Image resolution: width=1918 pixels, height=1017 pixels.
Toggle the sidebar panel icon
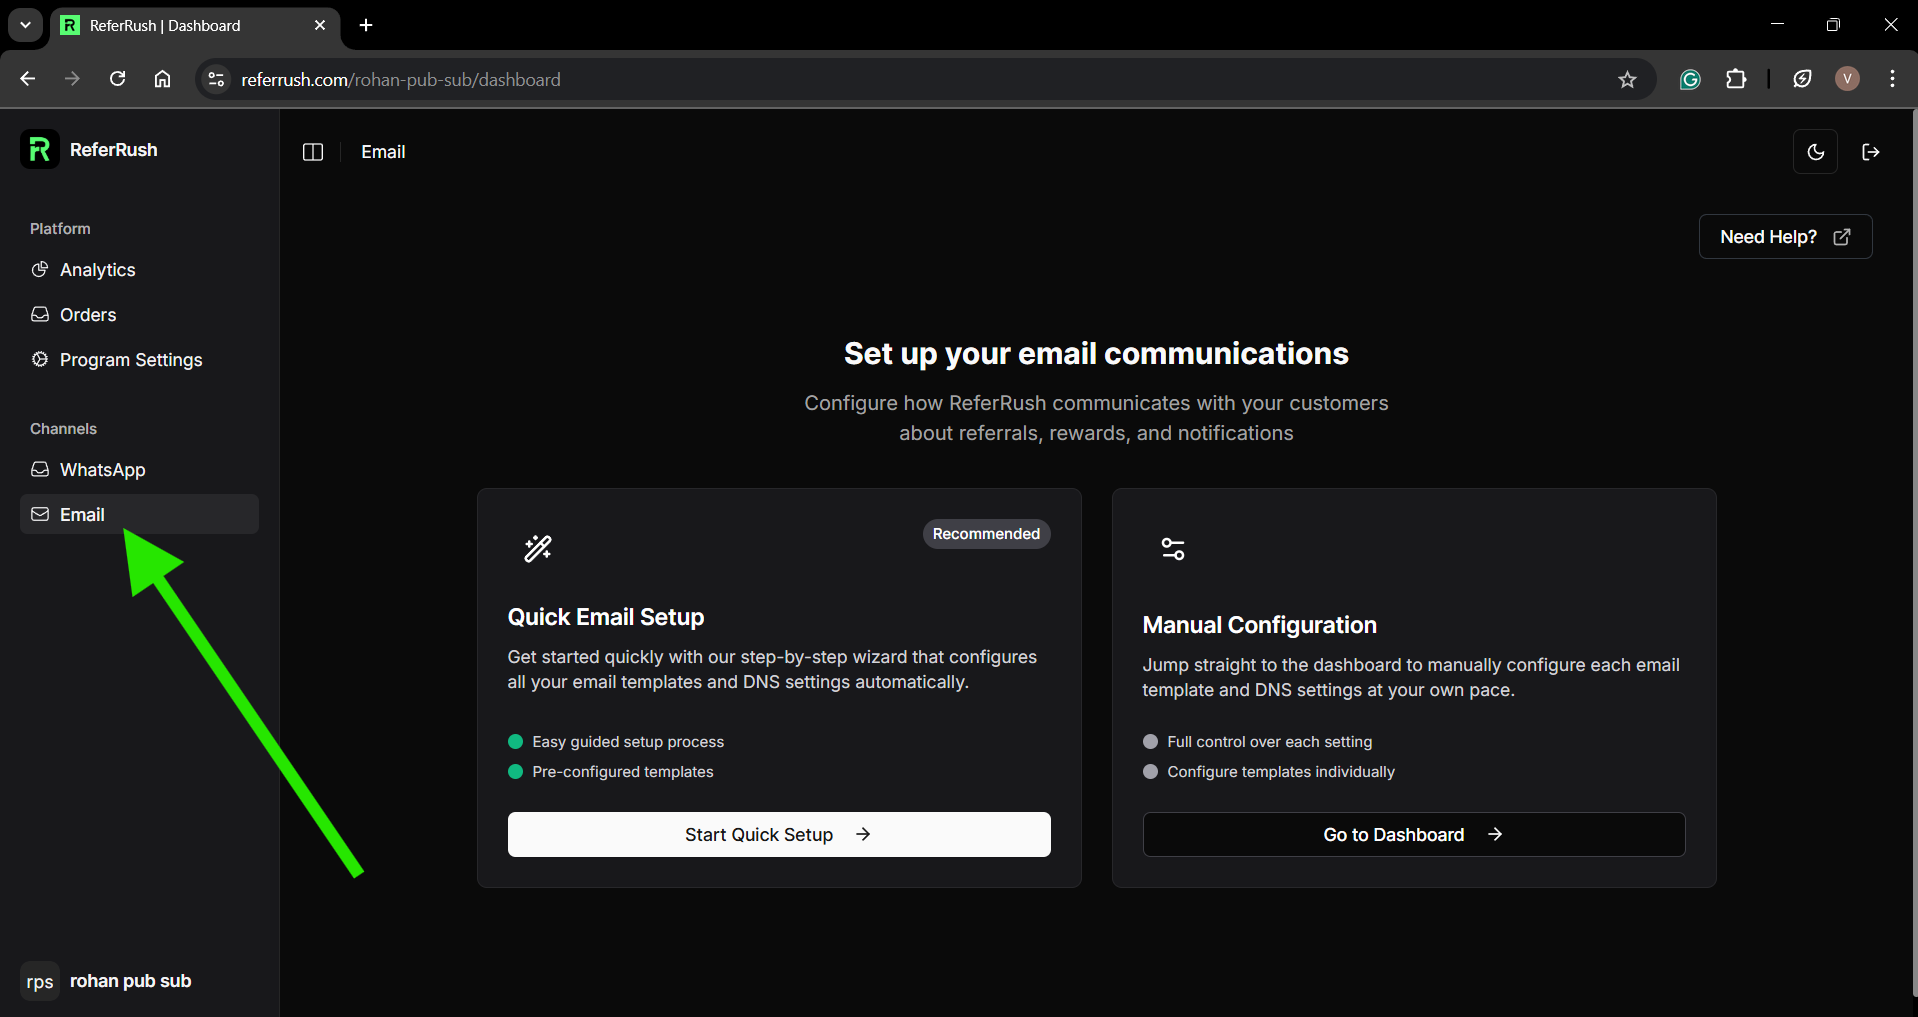coord(313,152)
